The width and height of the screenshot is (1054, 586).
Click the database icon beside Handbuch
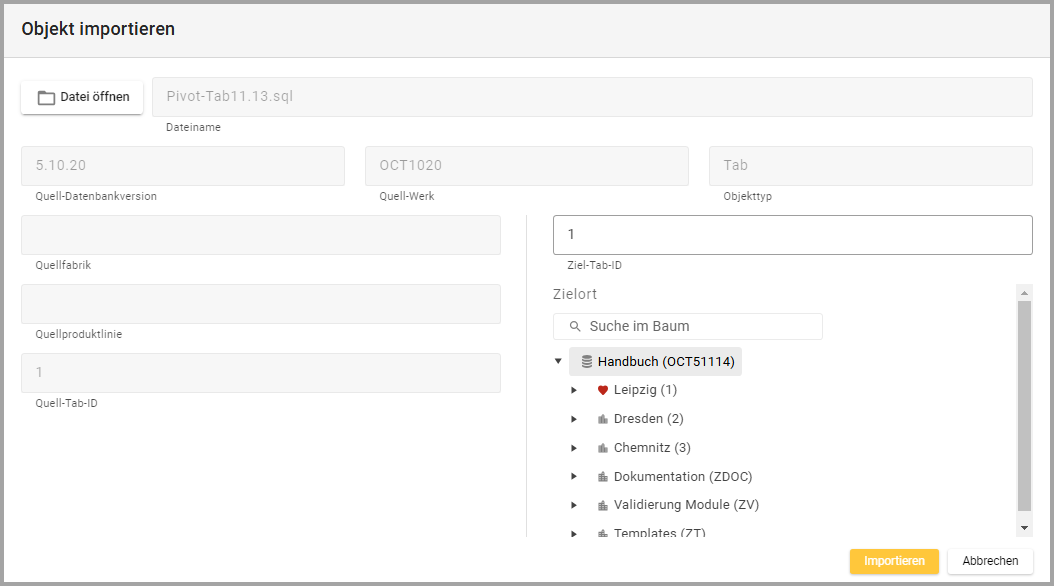tap(587, 362)
